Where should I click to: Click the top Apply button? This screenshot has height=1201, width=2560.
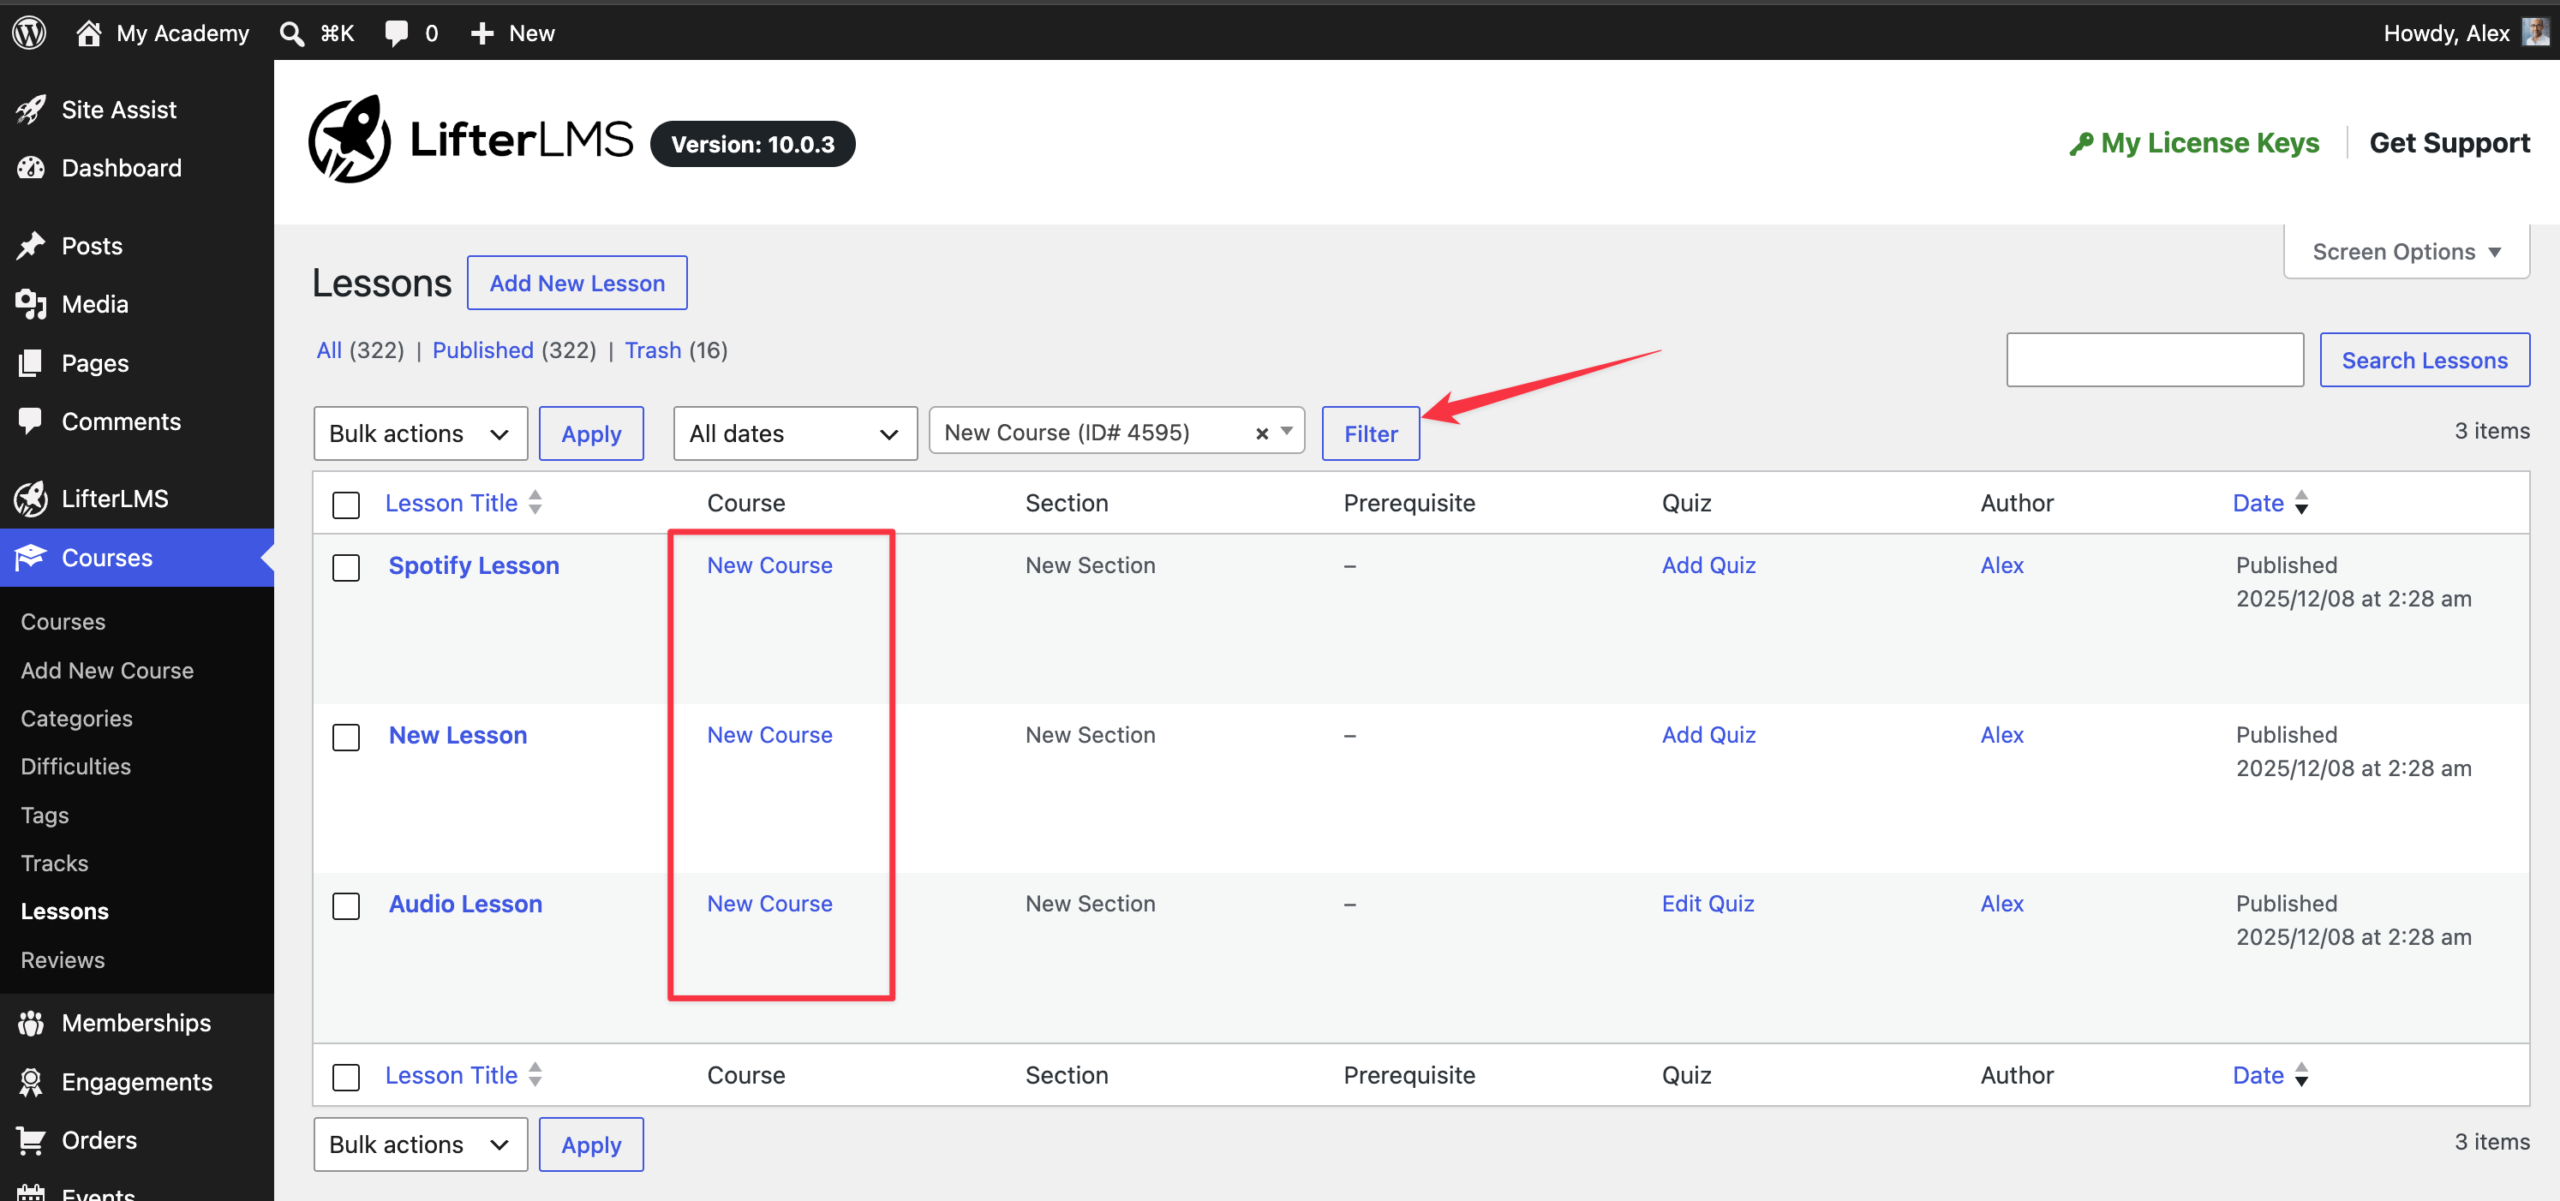coord(591,433)
